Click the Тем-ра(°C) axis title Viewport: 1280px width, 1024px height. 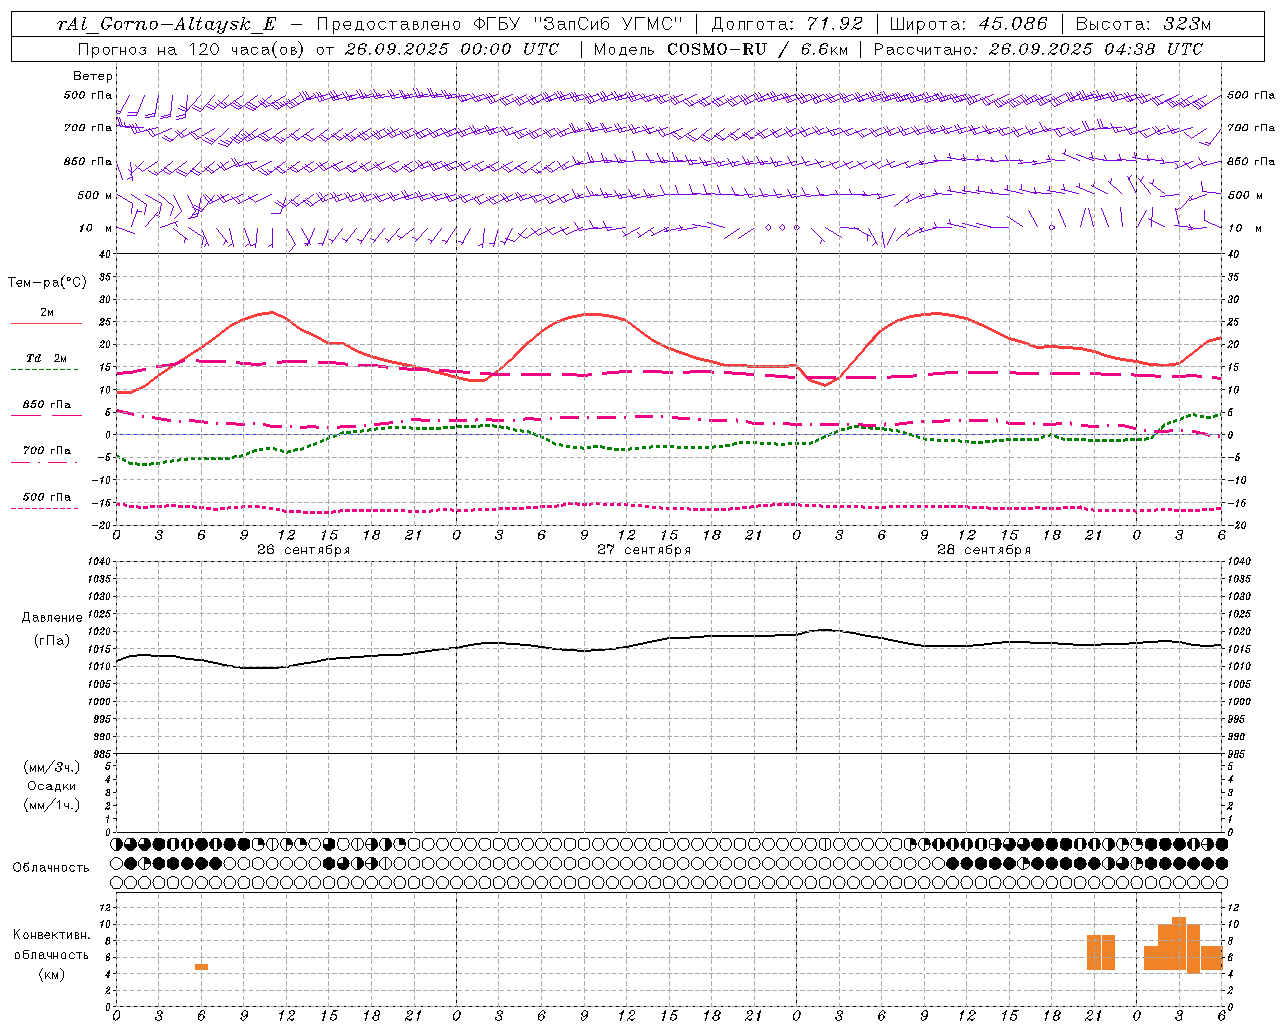click(47, 283)
